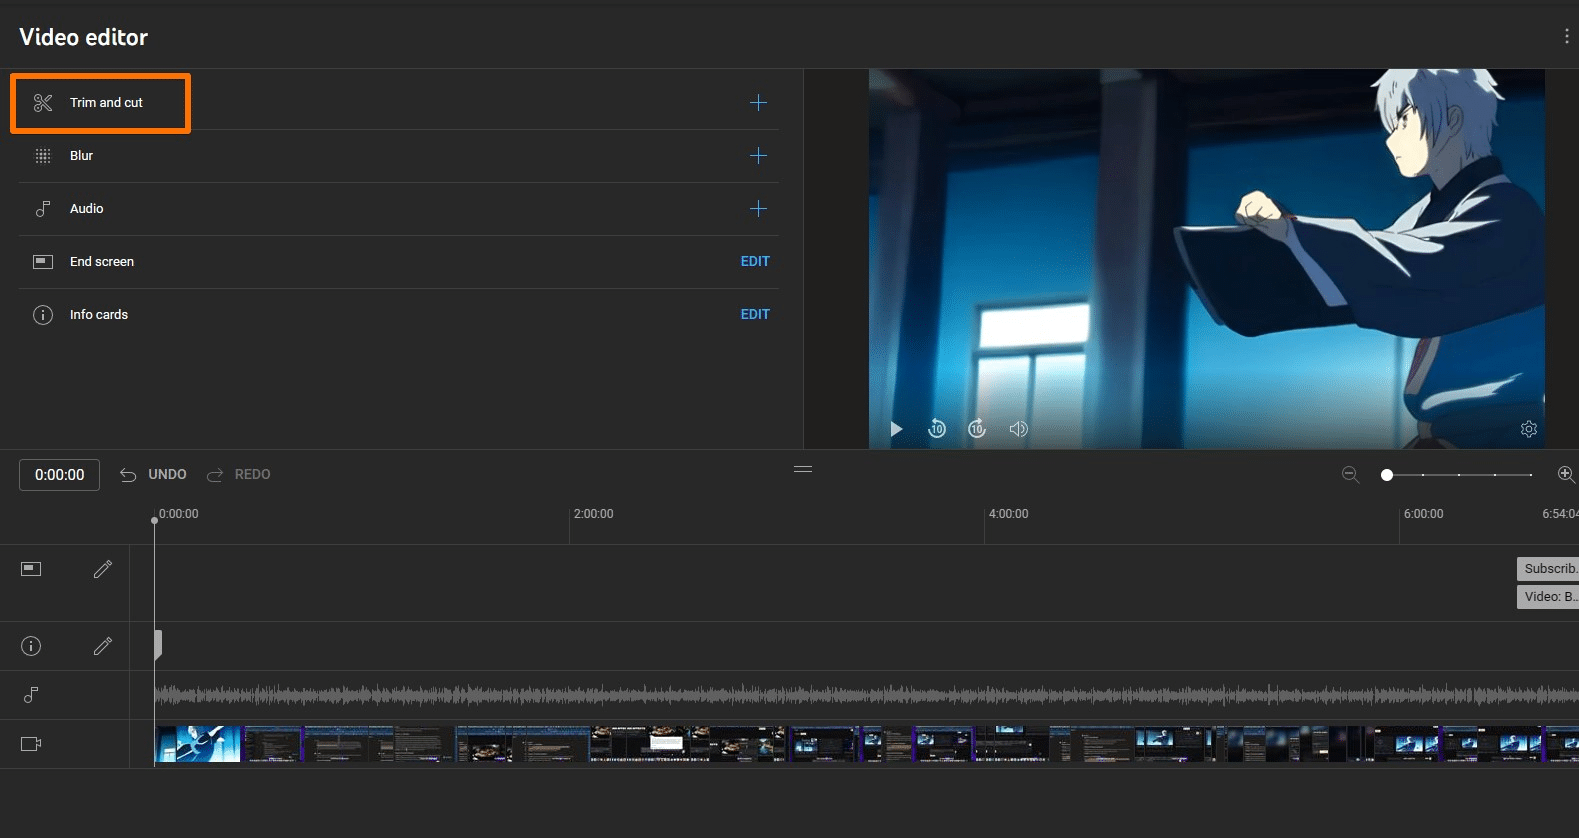Select the End screen label

click(102, 262)
